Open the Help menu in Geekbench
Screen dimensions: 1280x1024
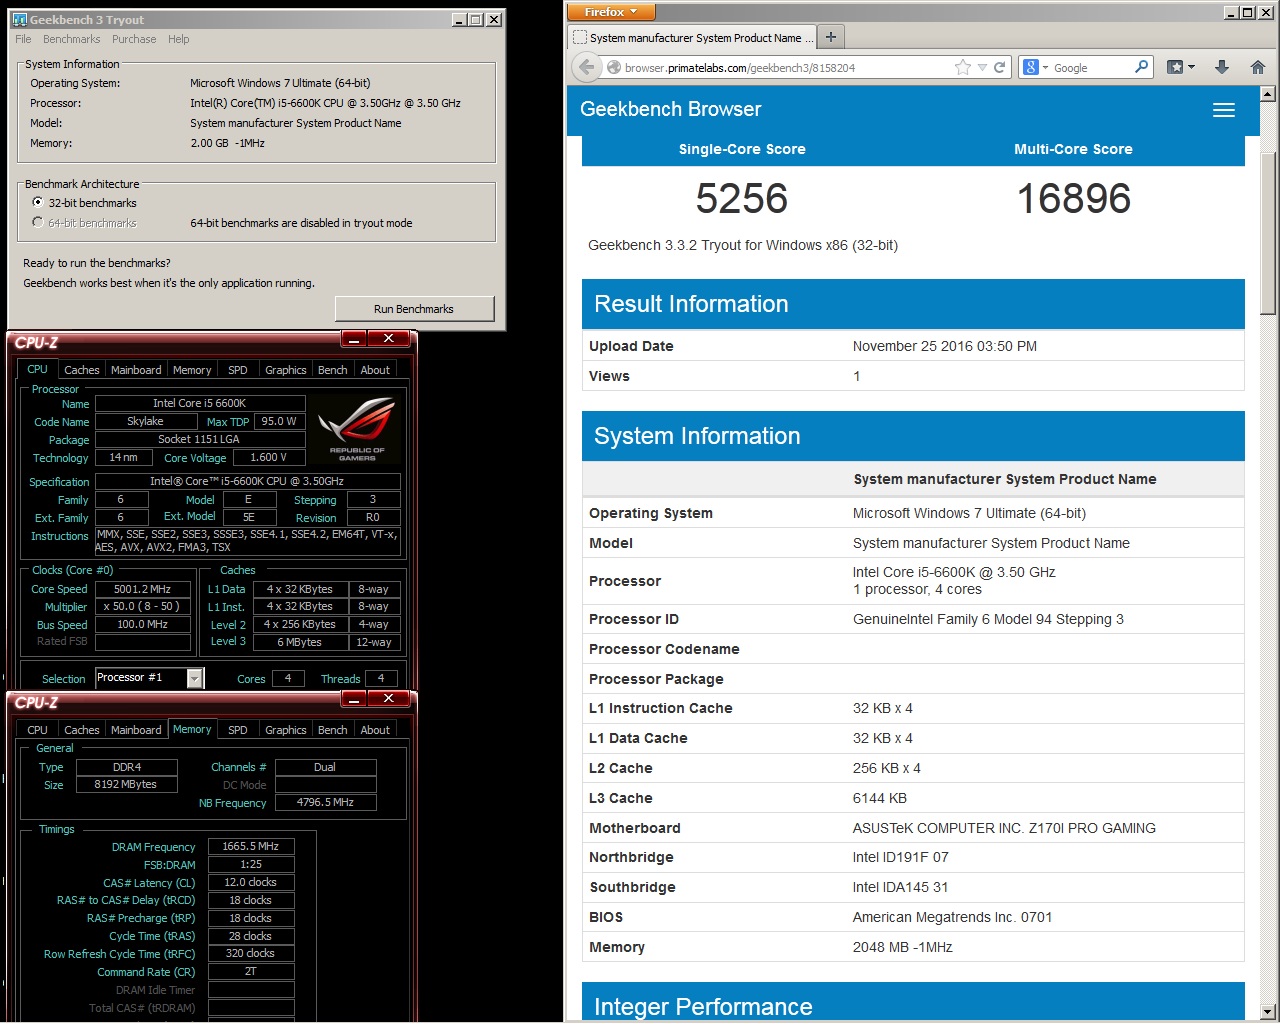pyautogui.click(x=178, y=39)
